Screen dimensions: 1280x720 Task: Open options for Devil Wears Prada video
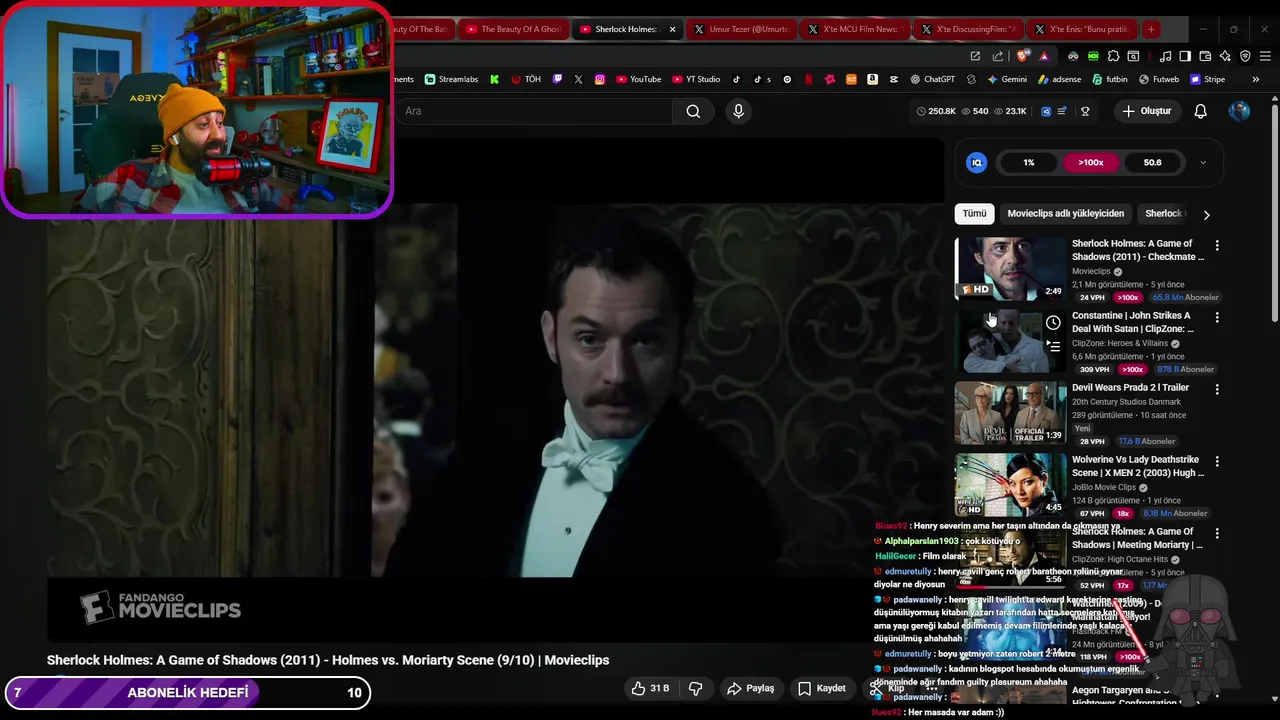[x=1217, y=389]
